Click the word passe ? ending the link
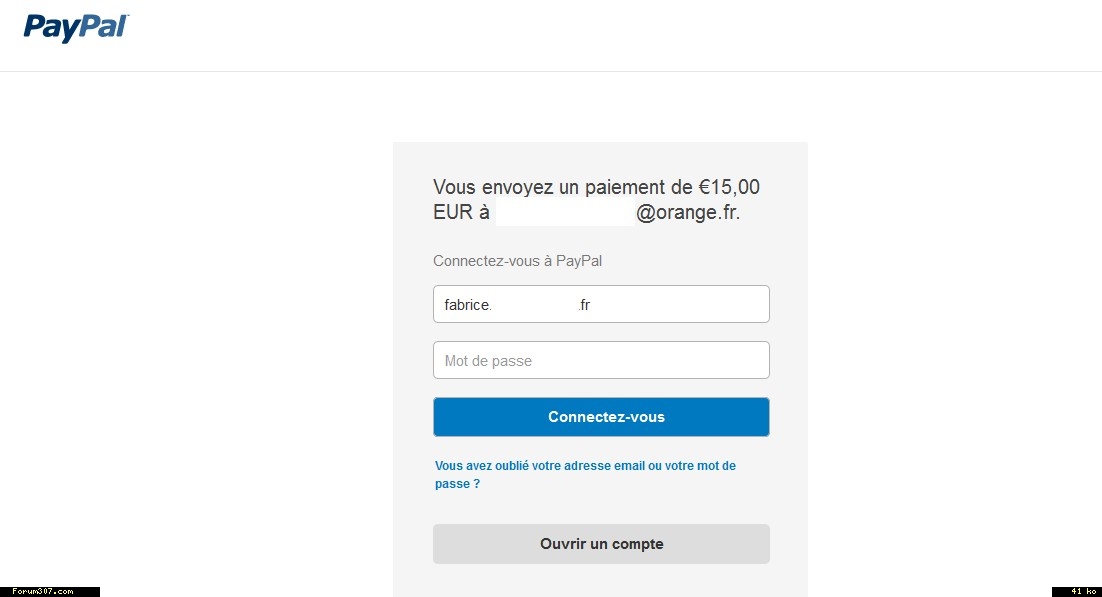 click(x=457, y=484)
